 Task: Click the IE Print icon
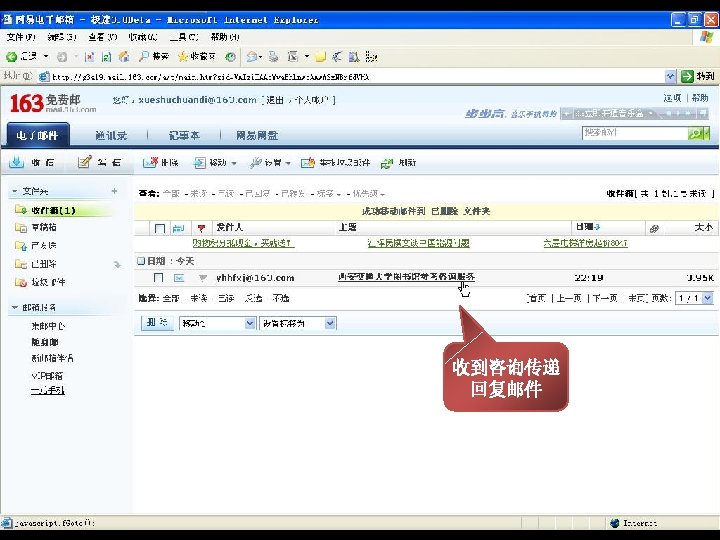(x=274, y=56)
